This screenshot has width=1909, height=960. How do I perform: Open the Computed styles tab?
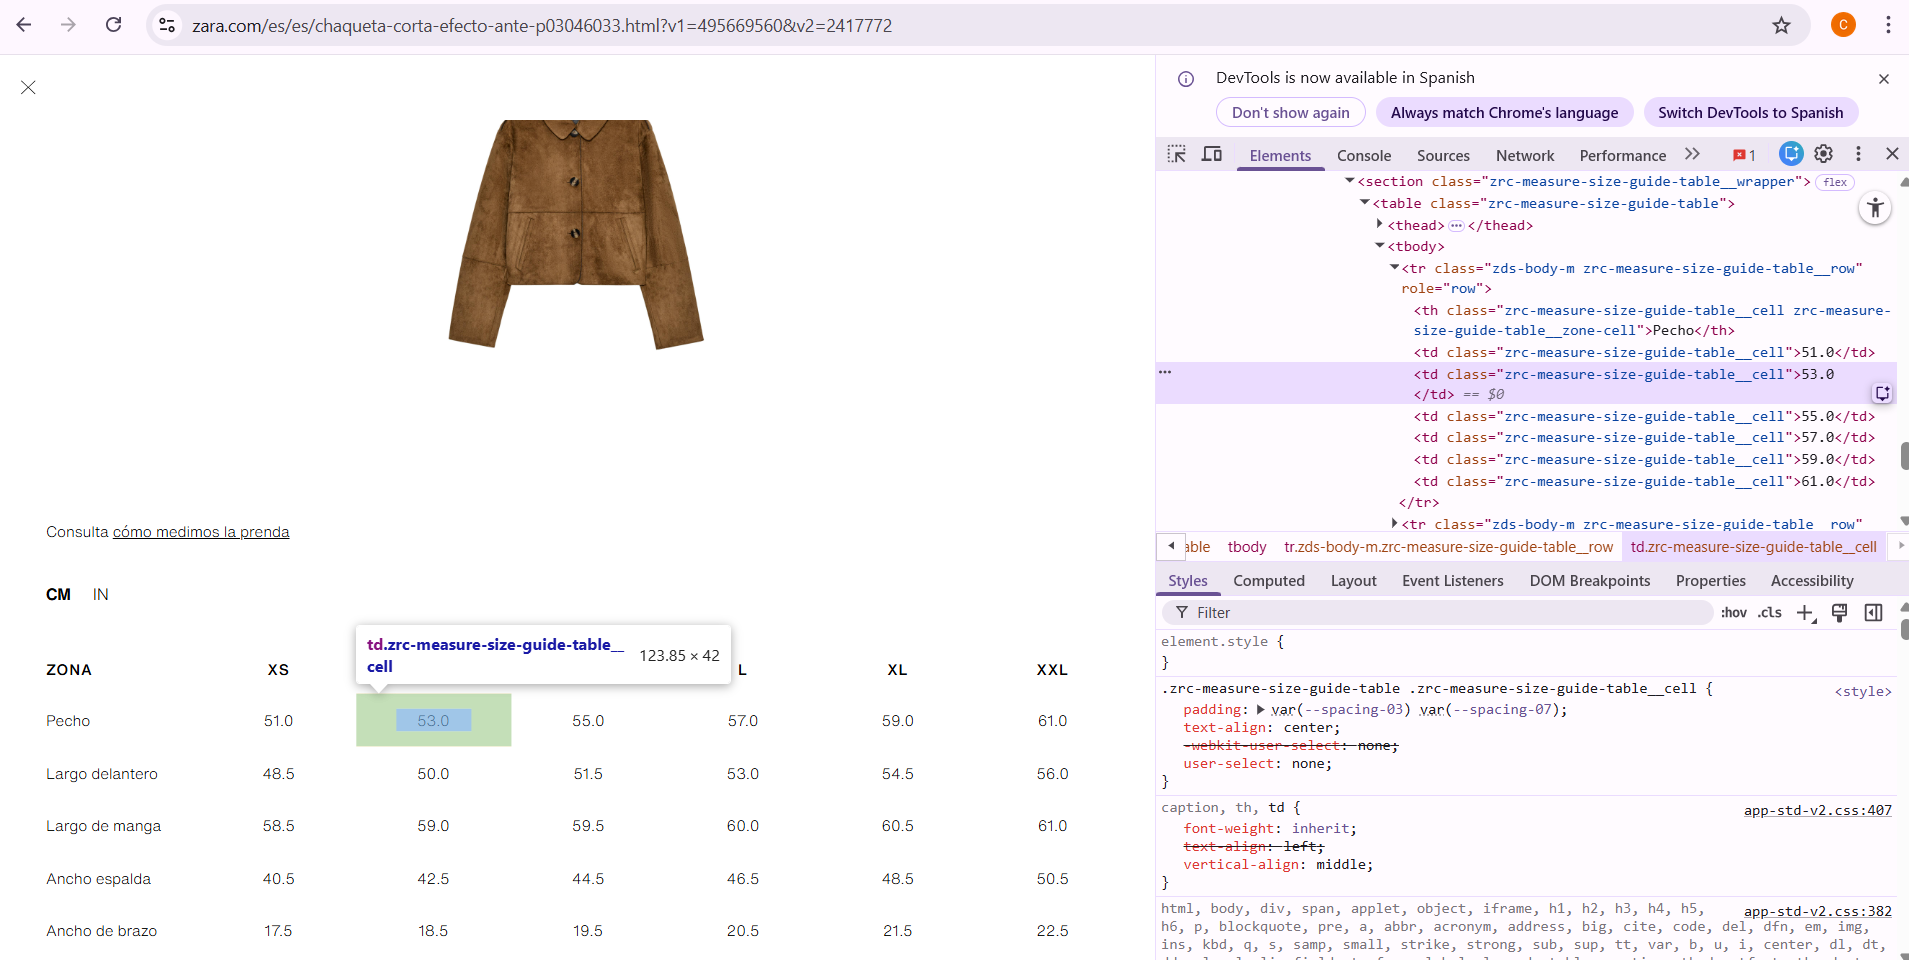click(x=1268, y=580)
